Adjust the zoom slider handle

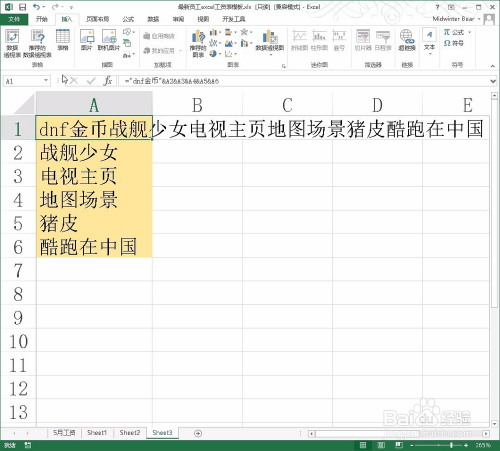tap(451, 445)
